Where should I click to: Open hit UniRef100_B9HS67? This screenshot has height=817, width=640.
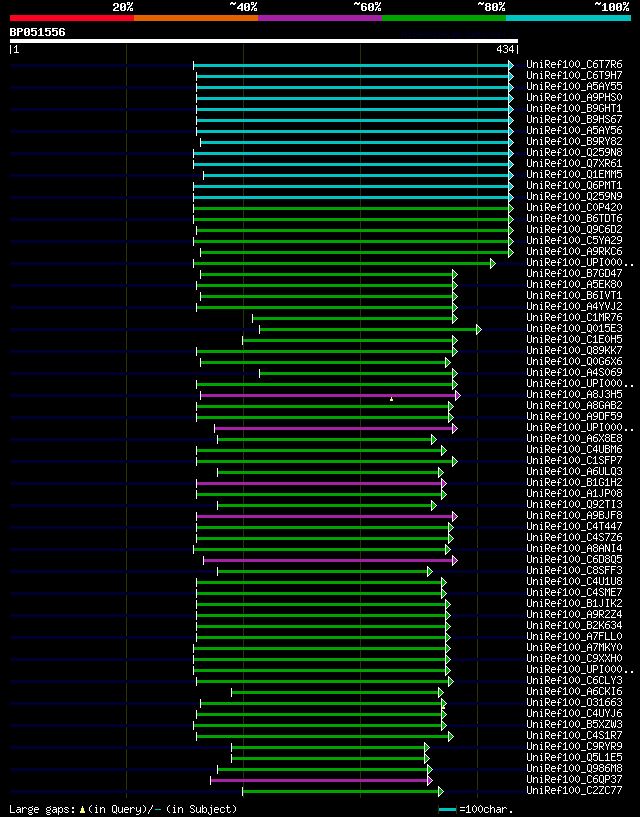574,119
